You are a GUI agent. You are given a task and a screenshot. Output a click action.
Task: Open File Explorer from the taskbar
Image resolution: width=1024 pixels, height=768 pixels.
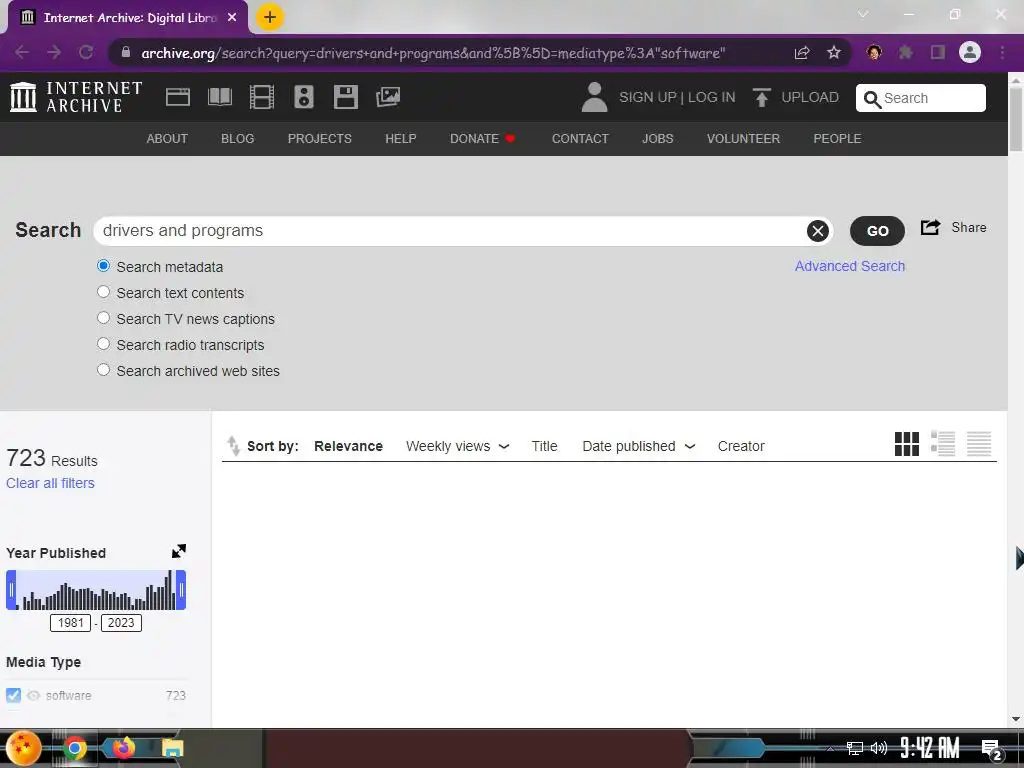172,748
